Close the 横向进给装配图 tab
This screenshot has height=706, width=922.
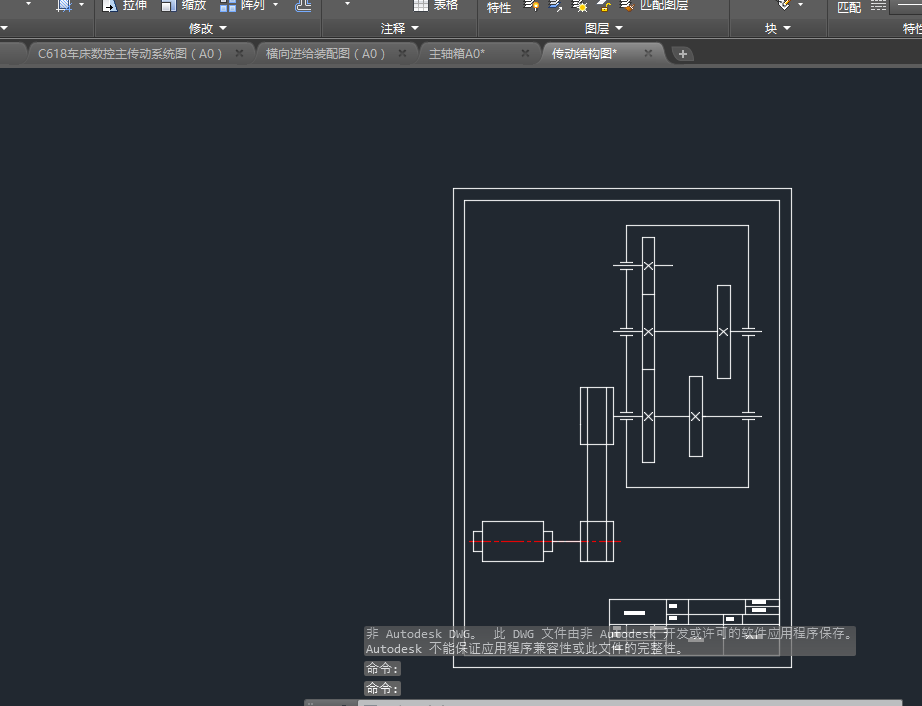403,54
